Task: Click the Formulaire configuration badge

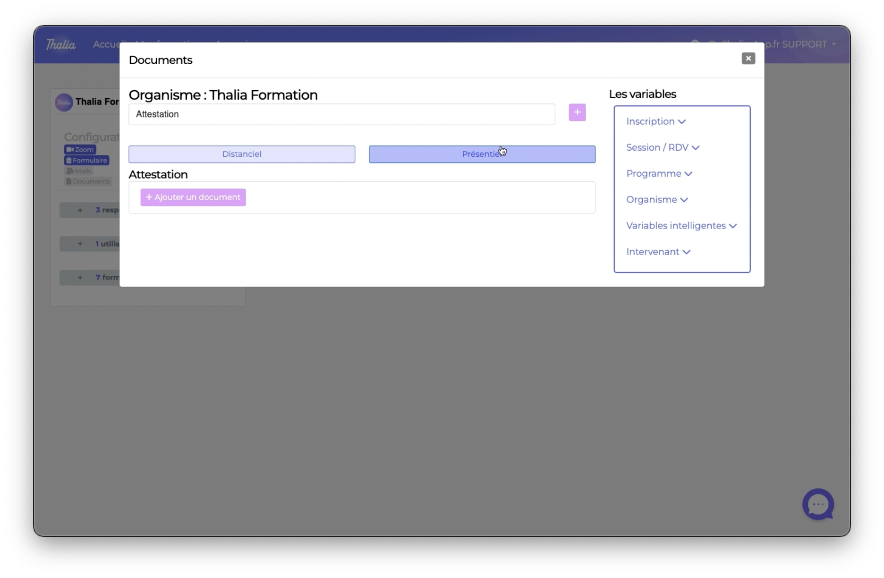Action: (x=86, y=160)
